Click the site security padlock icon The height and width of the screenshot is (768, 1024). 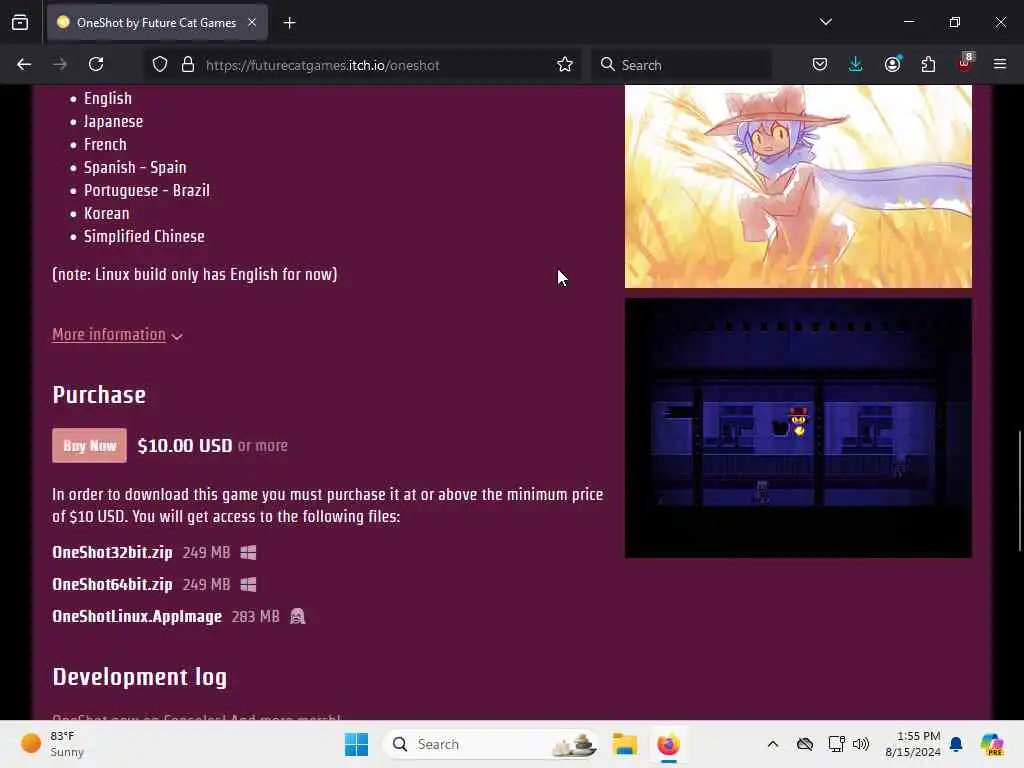pyautogui.click(x=188, y=65)
